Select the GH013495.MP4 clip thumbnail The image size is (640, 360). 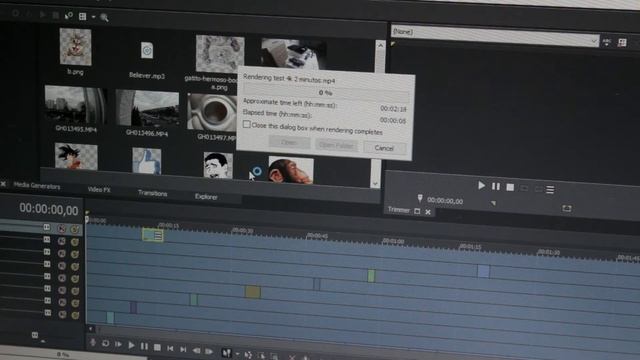[x=76, y=105]
